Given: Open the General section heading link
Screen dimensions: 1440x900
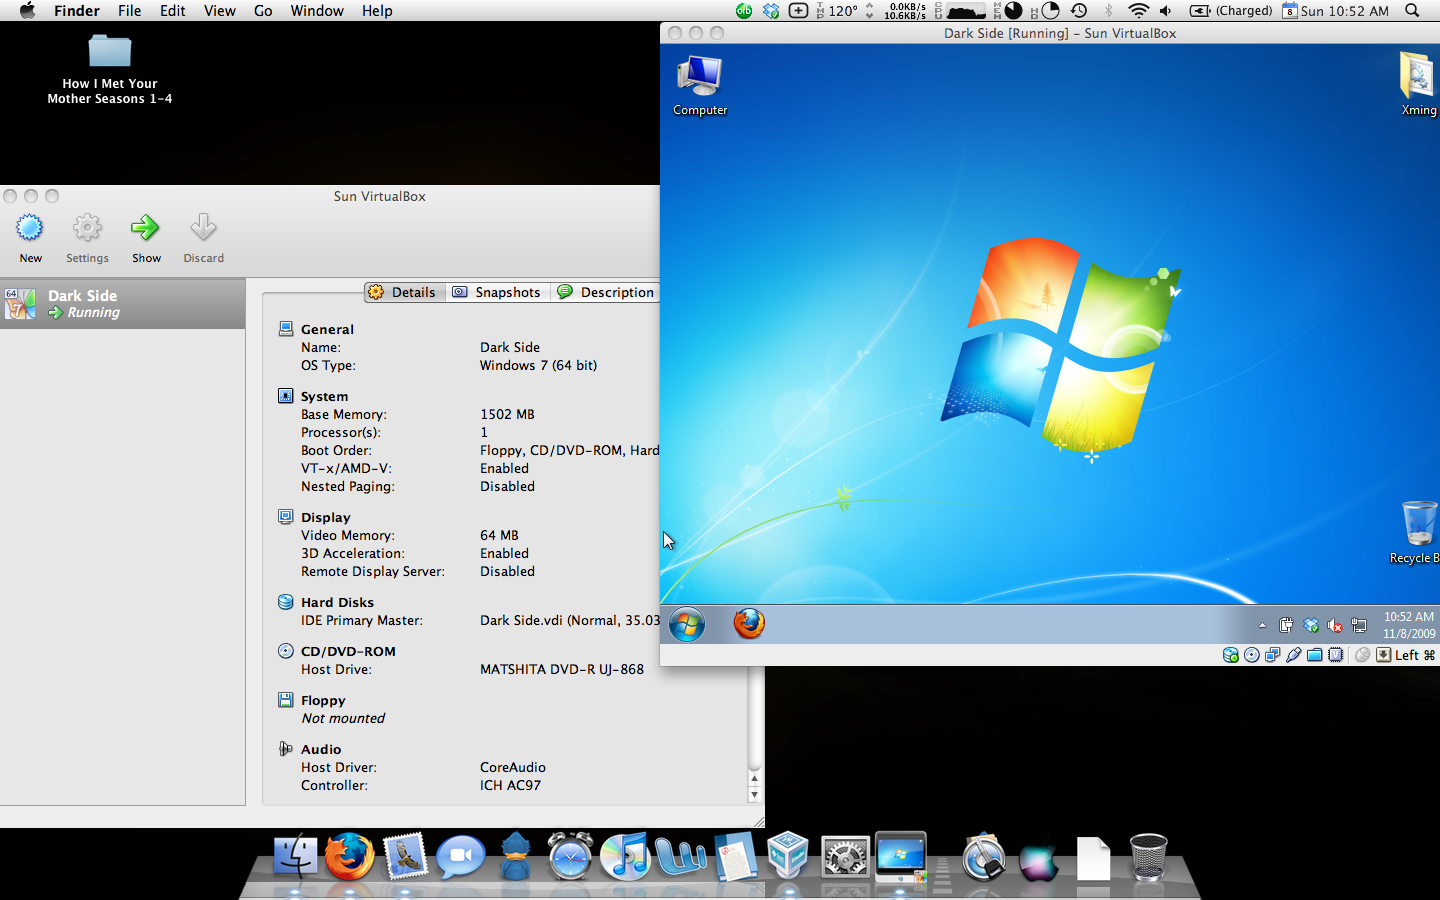Looking at the screenshot, I should click(327, 329).
